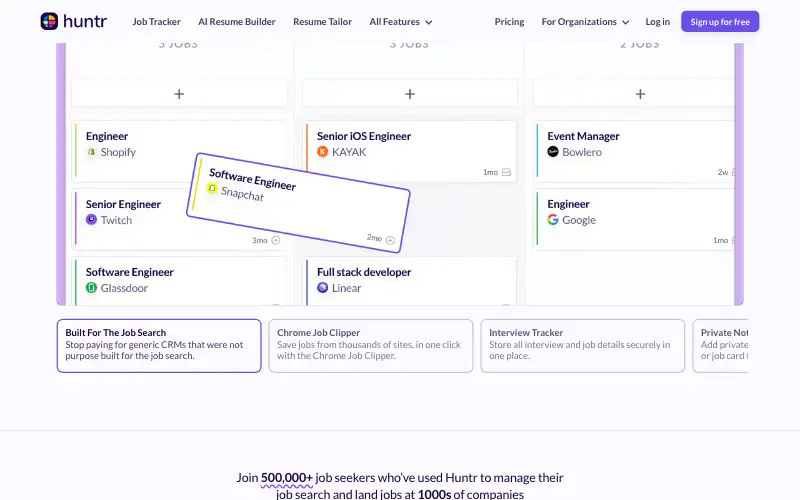This screenshot has width=800, height=500.
Task: Add a job in the middle column
Action: click(x=410, y=94)
